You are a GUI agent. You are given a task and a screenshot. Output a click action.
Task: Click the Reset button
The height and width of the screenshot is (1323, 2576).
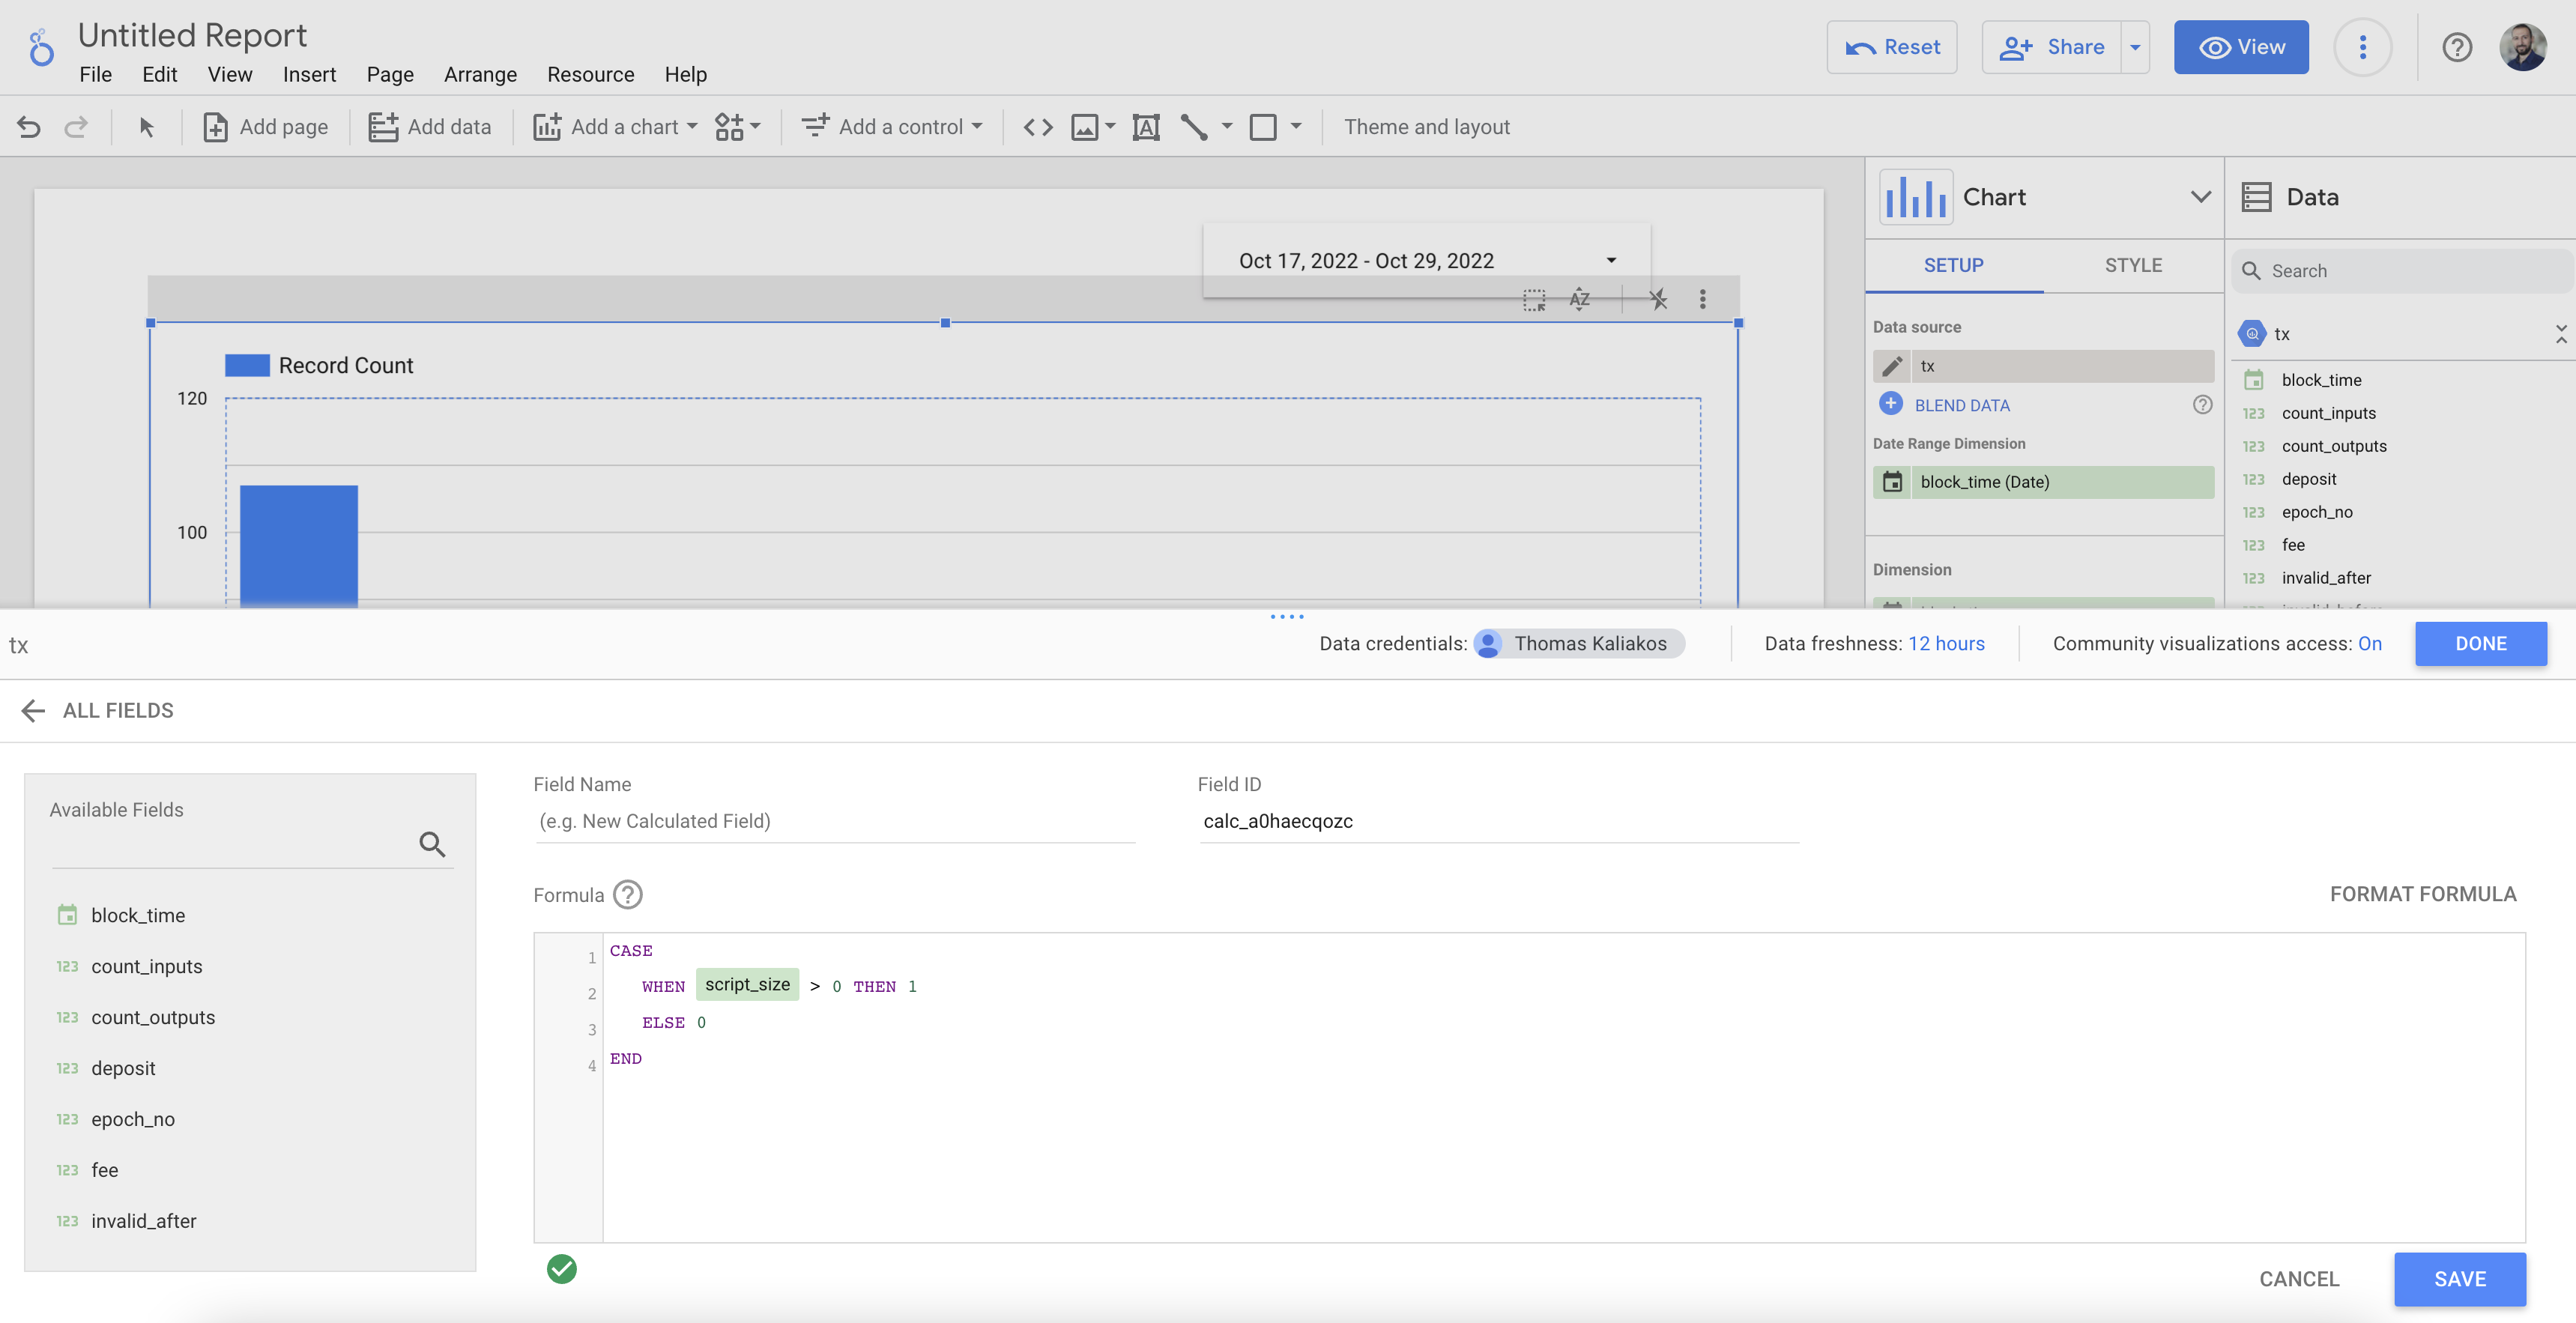(x=1892, y=47)
